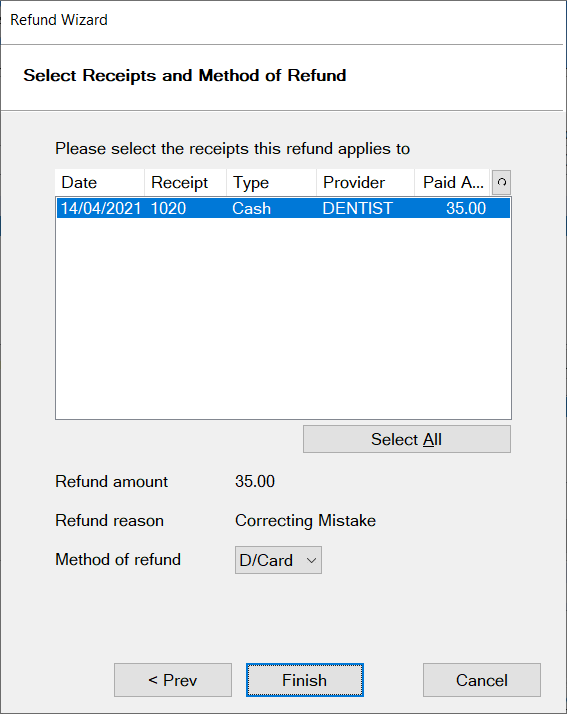Click receipt number 1020 in the list
567x714 pixels.
pyautogui.click(x=168, y=208)
